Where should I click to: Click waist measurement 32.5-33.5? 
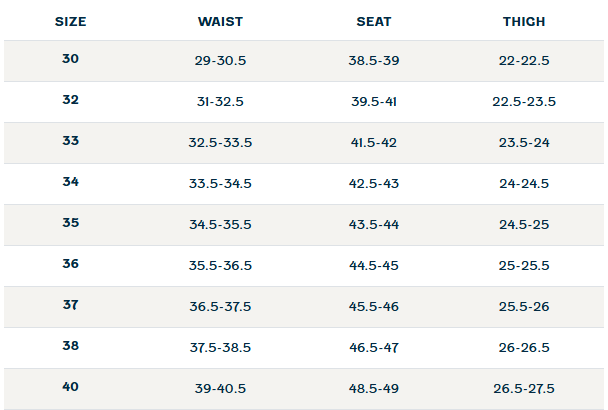(x=220, y=143)
